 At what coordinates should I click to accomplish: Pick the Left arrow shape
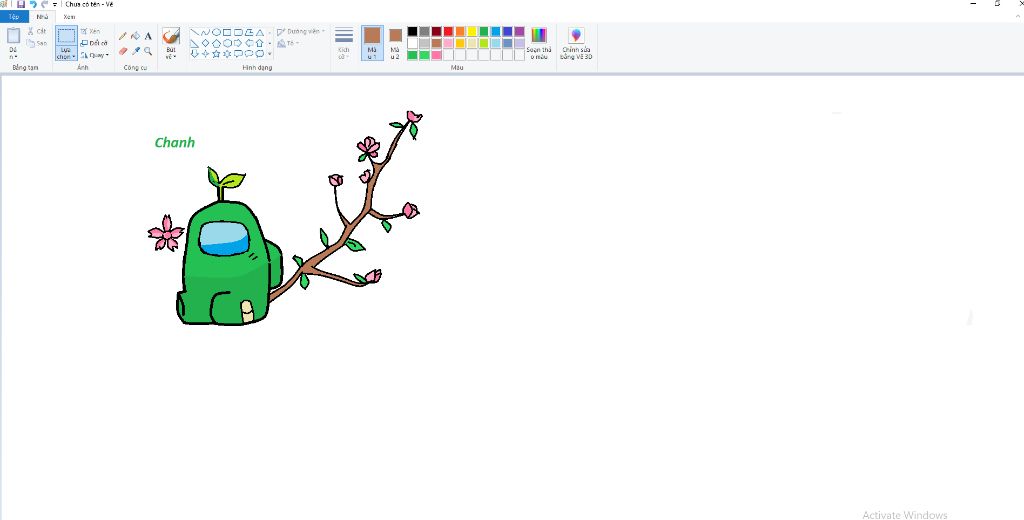[x=249, y=43]
